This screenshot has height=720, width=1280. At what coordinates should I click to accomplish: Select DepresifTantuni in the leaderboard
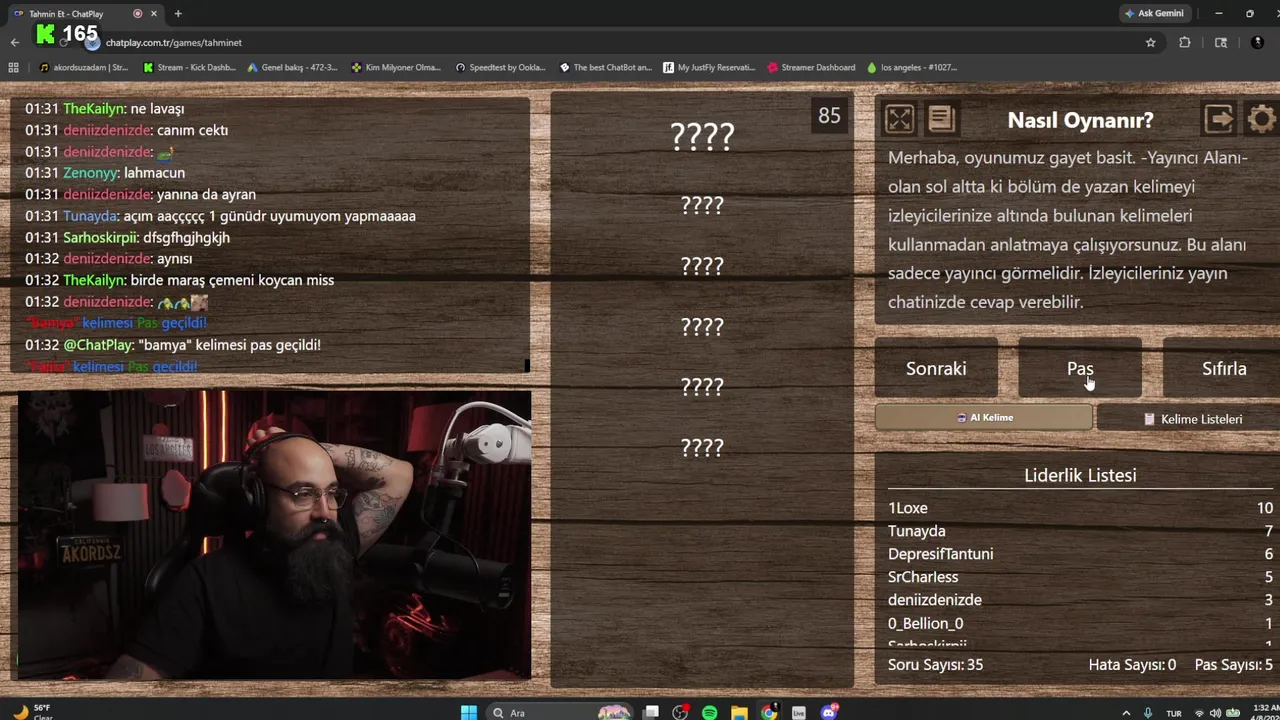(1080, 554)
